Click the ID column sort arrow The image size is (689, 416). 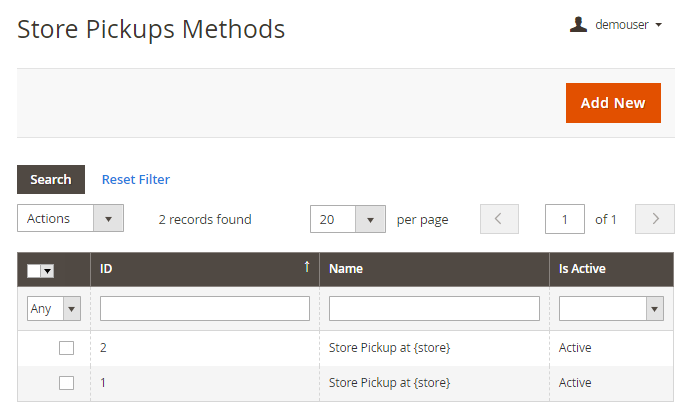pyautogui.click(x=306, y=268)
